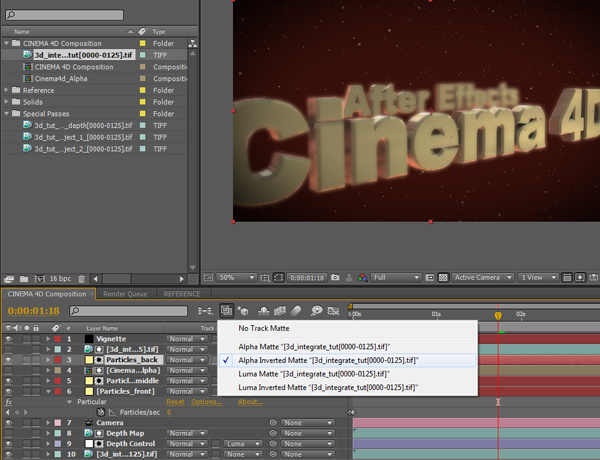Toggle fast previews icon in viewer
The image size is (600, 460).
point(580,277)
